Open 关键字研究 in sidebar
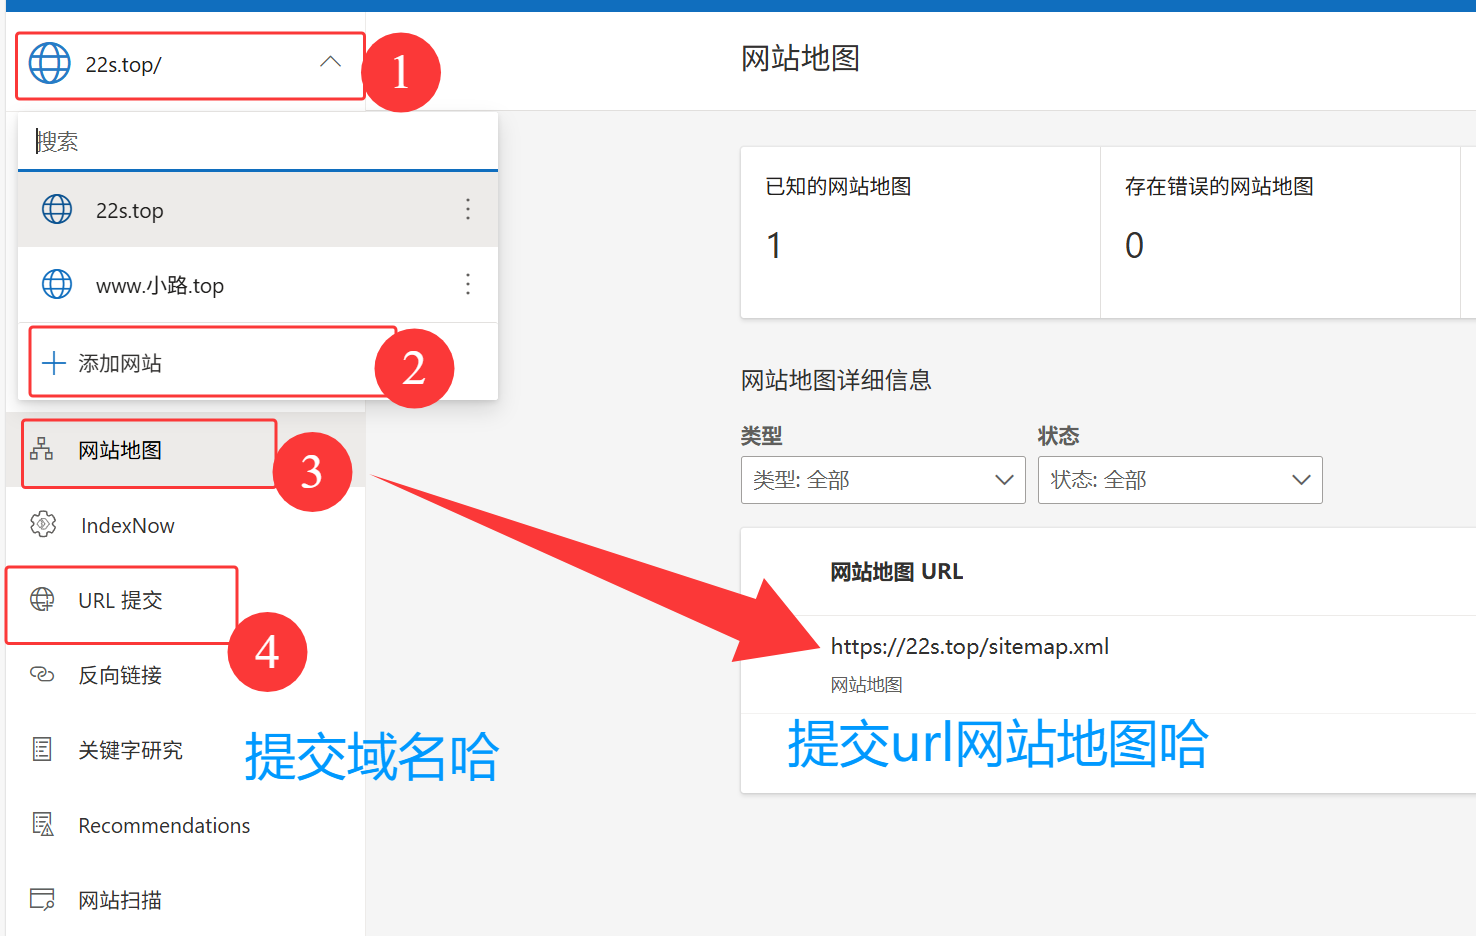The width and height of the screenshot is (1476, 936). pyautogui.click(x=185, y=750)
